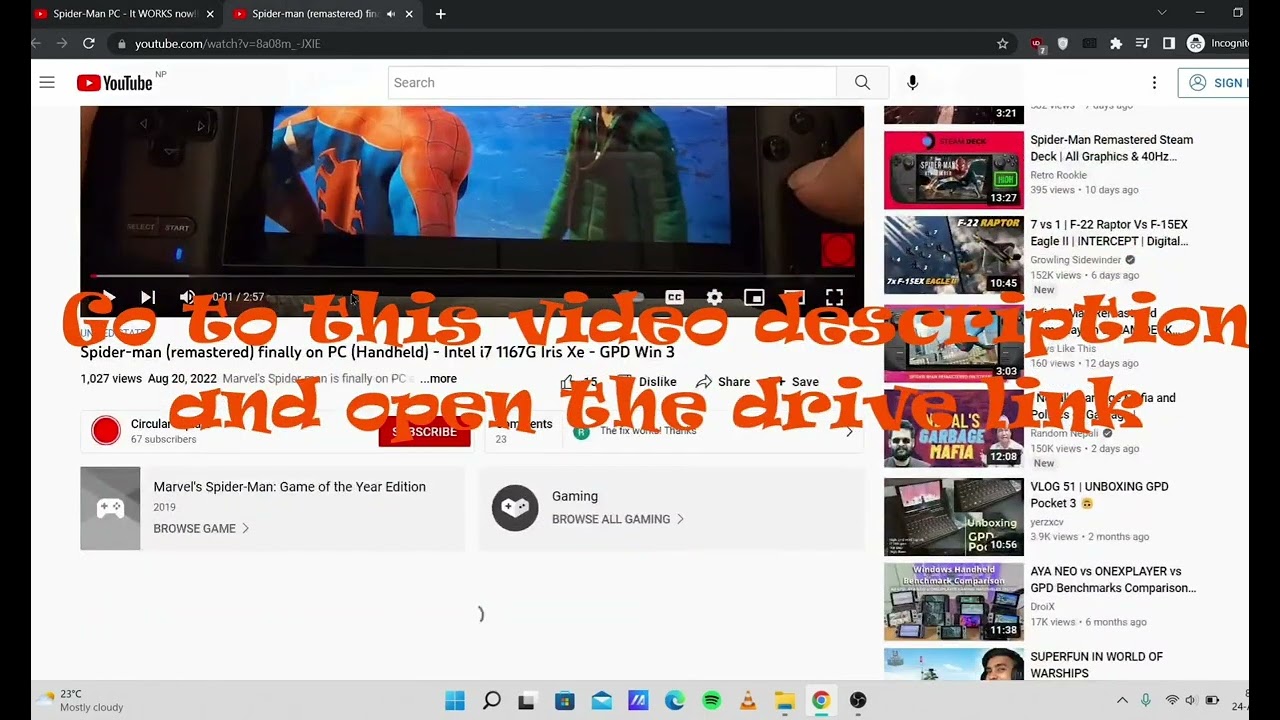The width and height of the screenshot is (1280, 720).
Task: Open AYA NEO vs ONEPLAYER benchmarks video title
Action: 1113,580
